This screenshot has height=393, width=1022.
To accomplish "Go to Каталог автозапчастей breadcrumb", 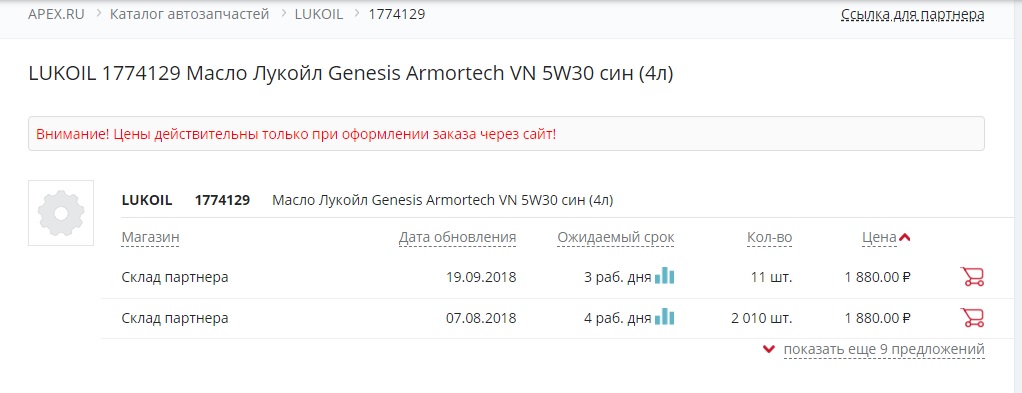I will pyautogui.click(x=190, y=14).
